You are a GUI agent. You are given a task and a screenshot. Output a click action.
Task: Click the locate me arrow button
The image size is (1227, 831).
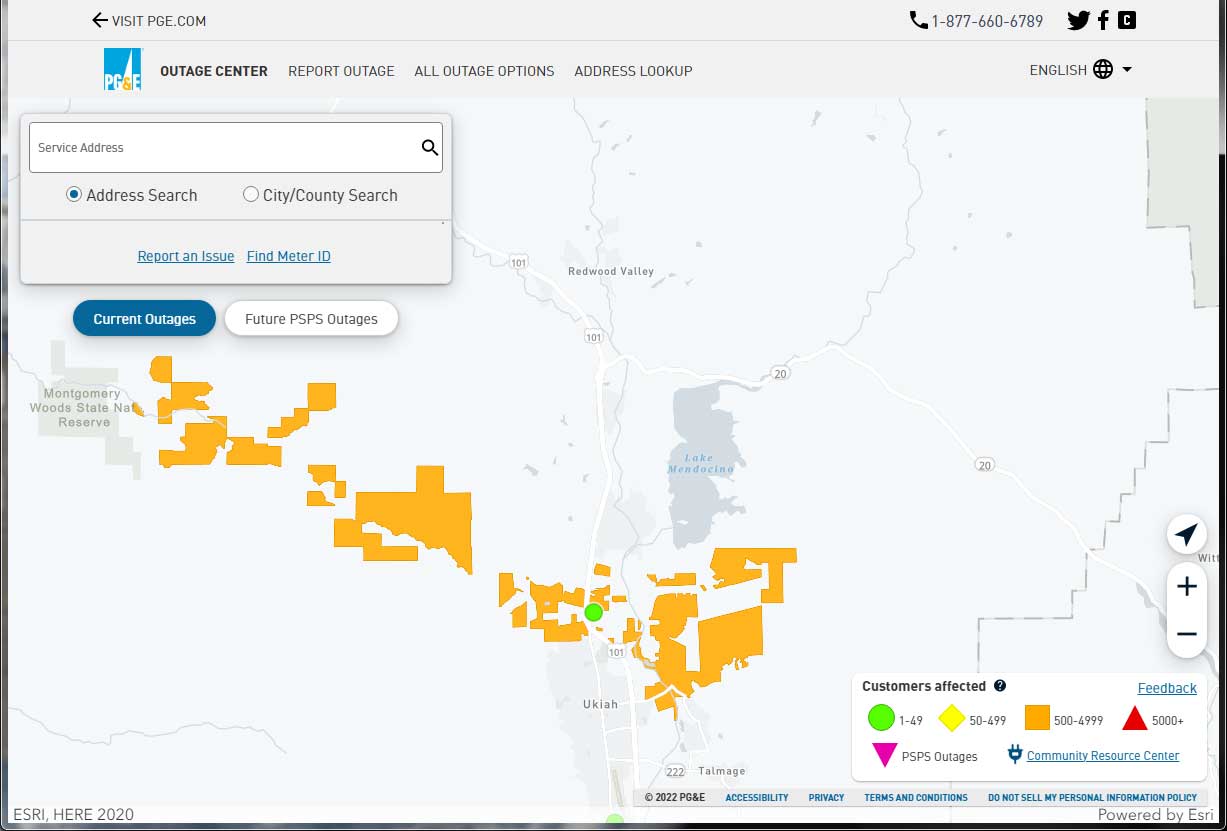click(1186, 535)
